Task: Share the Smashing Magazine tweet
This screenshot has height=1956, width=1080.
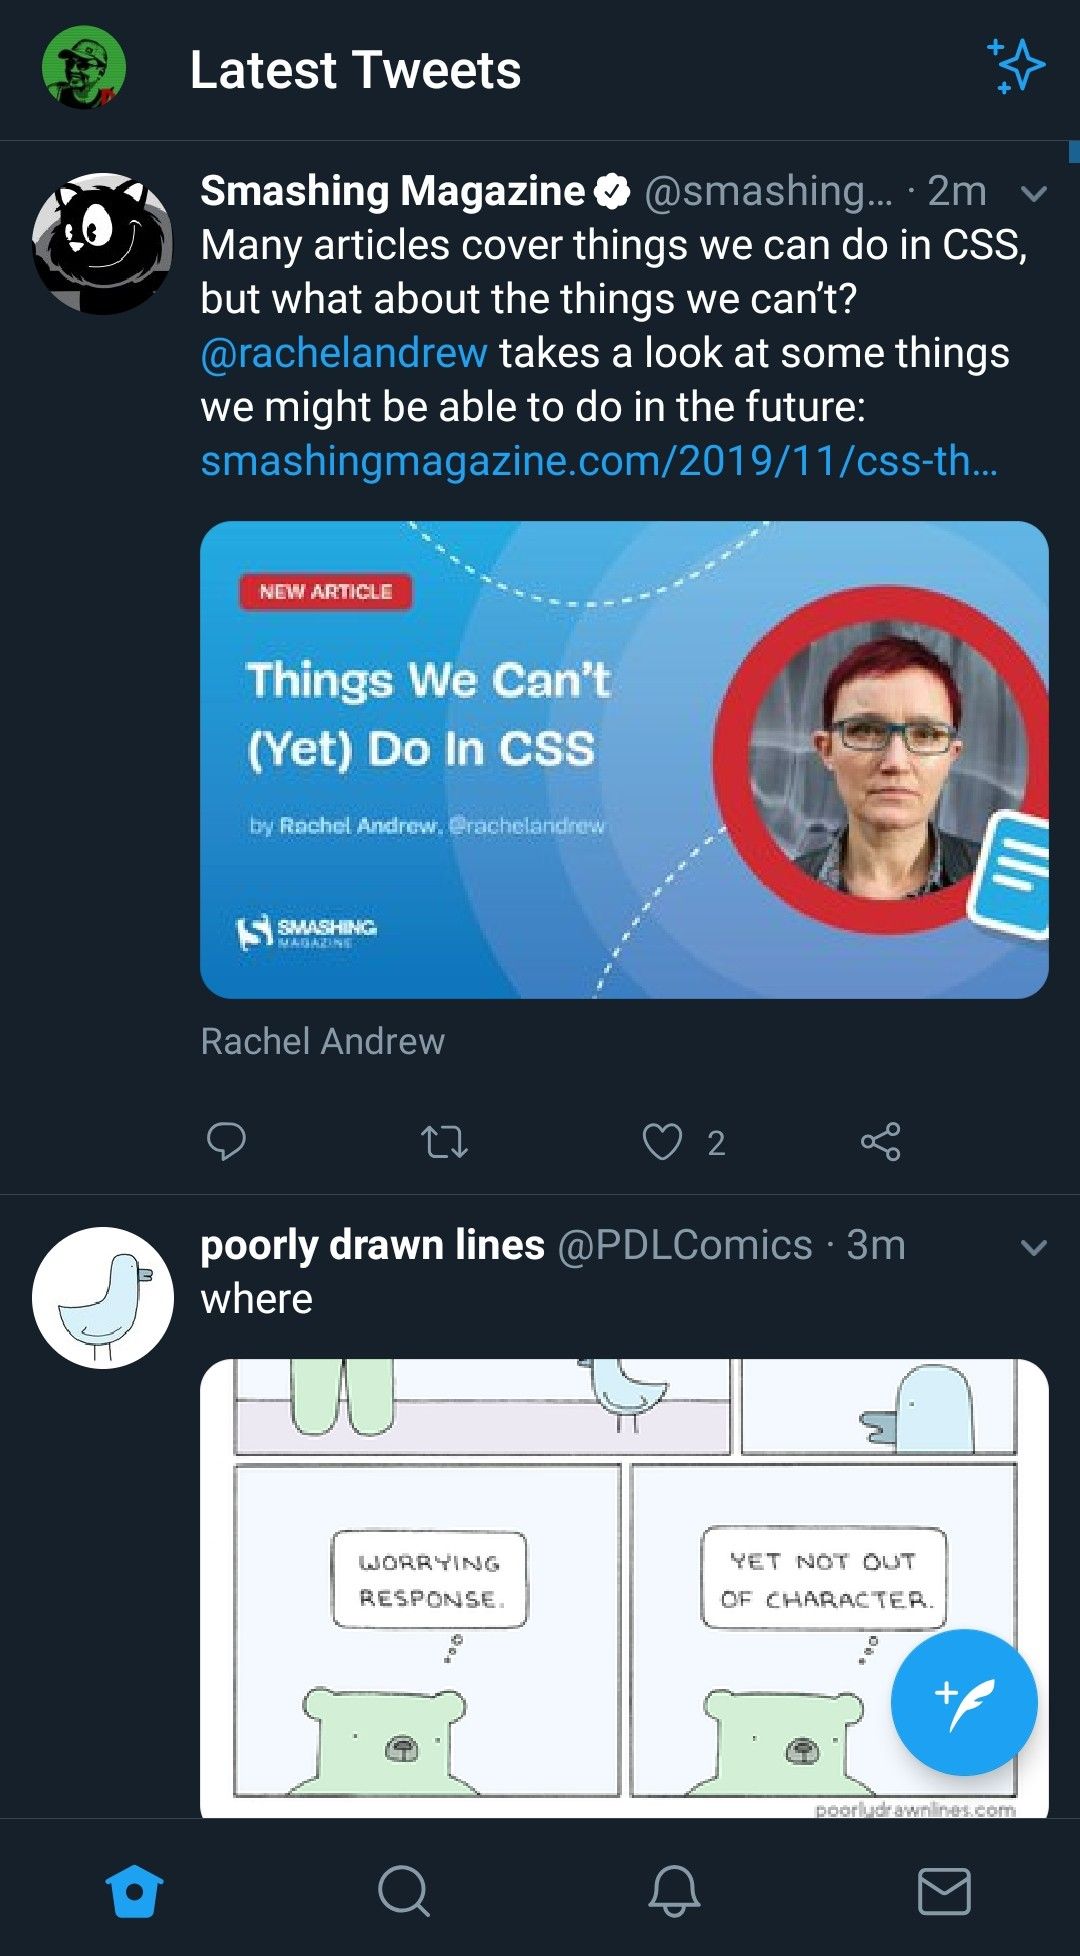Action: pyautogui.click(x=880, y=1141)
